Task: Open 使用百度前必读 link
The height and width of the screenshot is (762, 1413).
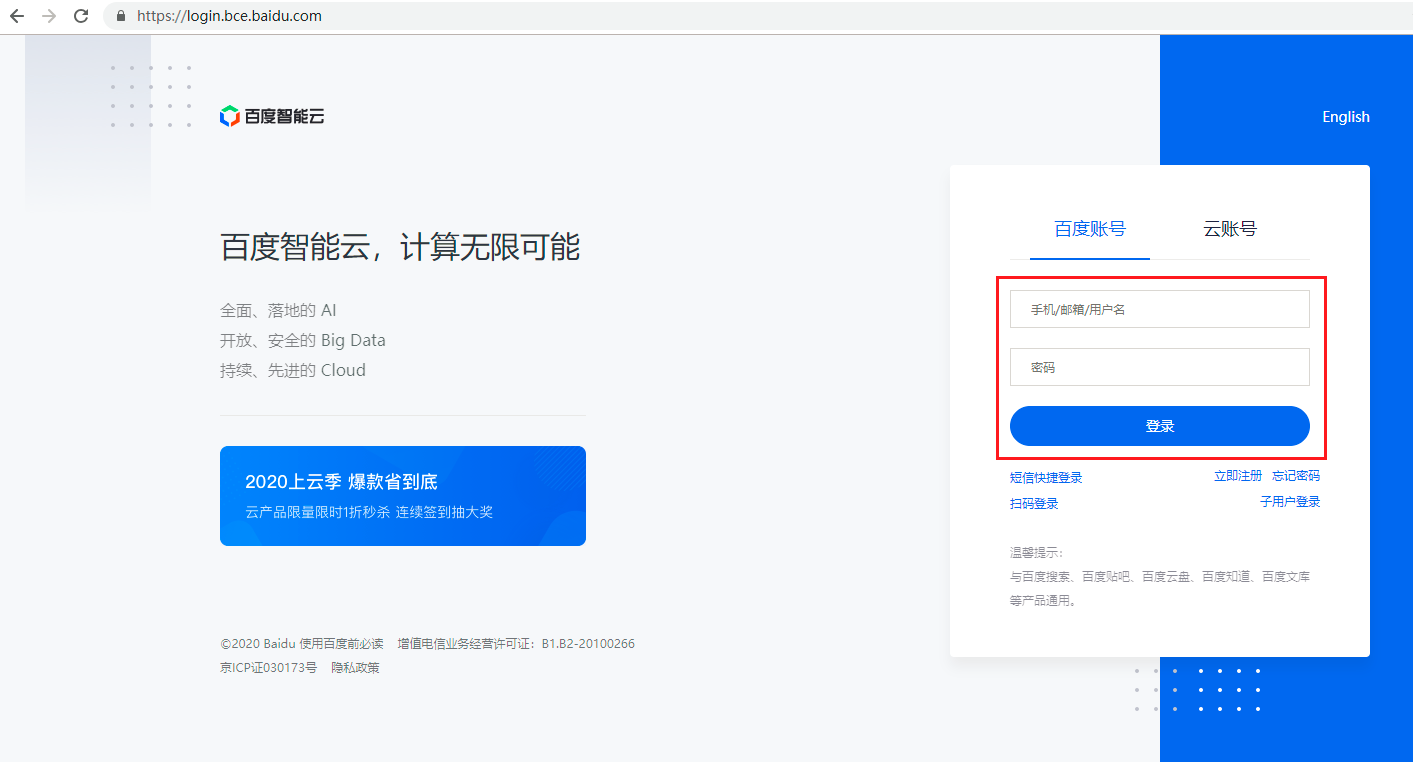Action: pos(341,644)
